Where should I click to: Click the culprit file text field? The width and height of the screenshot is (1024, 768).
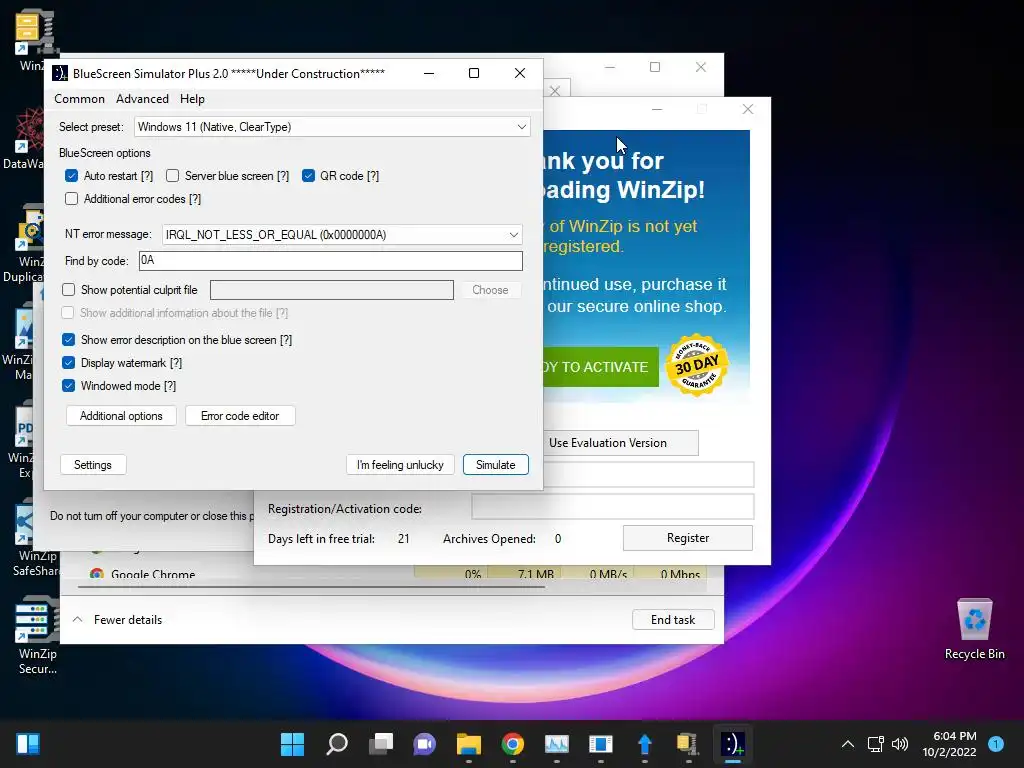332,290
